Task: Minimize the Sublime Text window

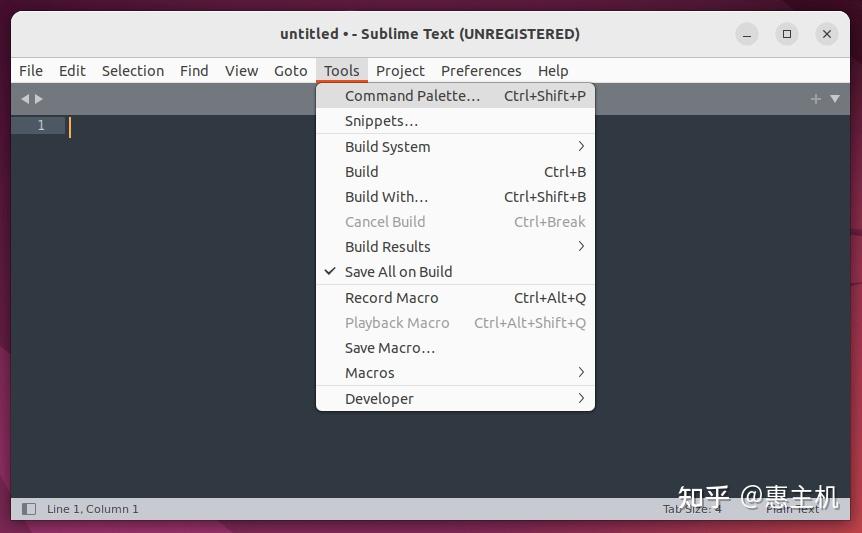Action: click(x=747, y=34)
